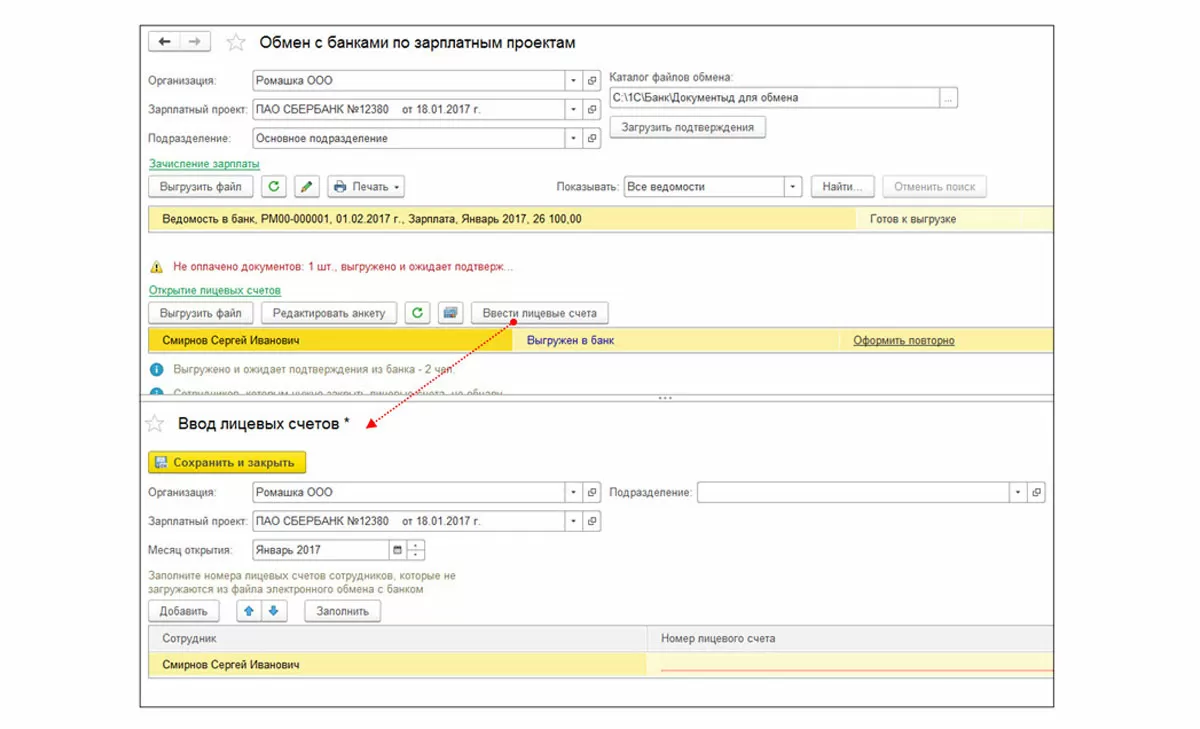Open the Зачисление зарплаты link
1200x729 pixels.
coord(204,164)
